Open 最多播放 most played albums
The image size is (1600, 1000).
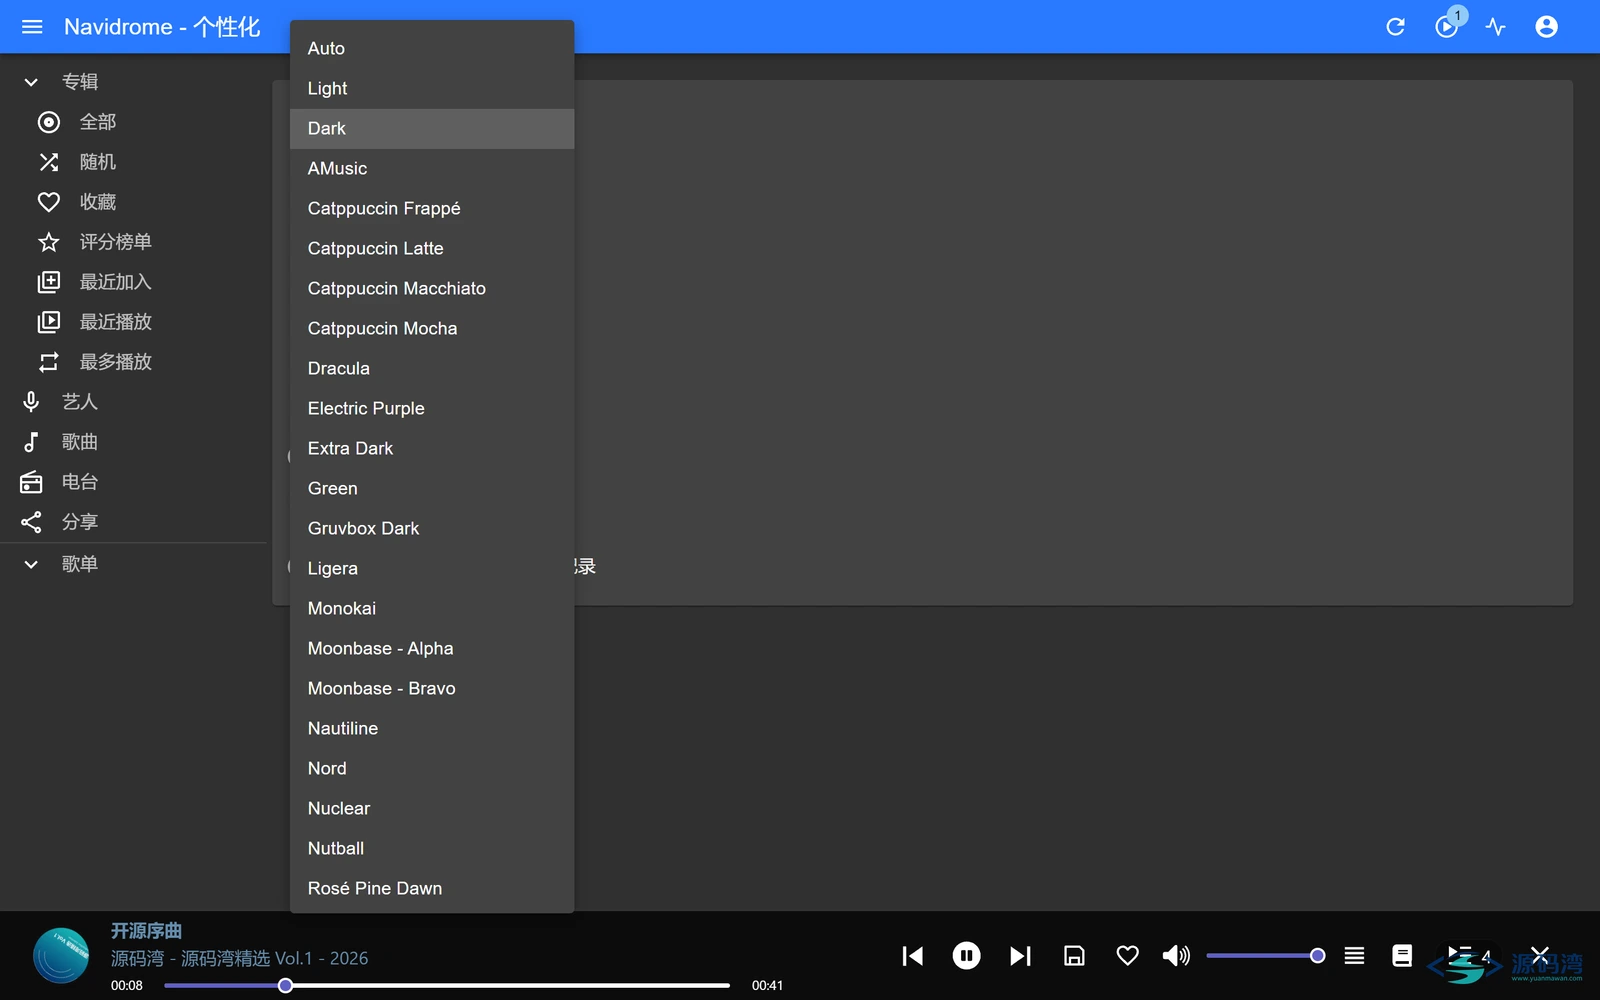pyautogui.click(x=134, y=362)
